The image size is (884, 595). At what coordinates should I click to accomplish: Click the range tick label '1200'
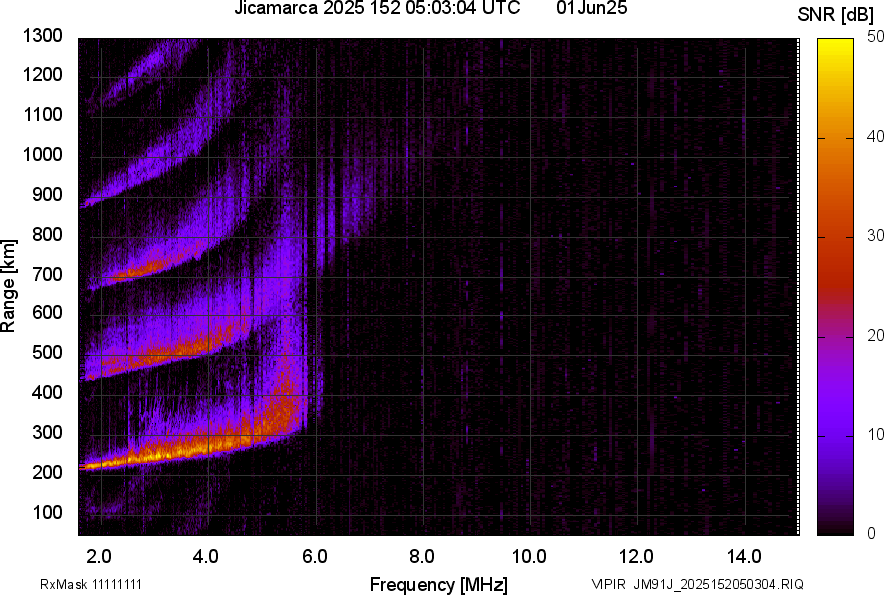(42, 74)
